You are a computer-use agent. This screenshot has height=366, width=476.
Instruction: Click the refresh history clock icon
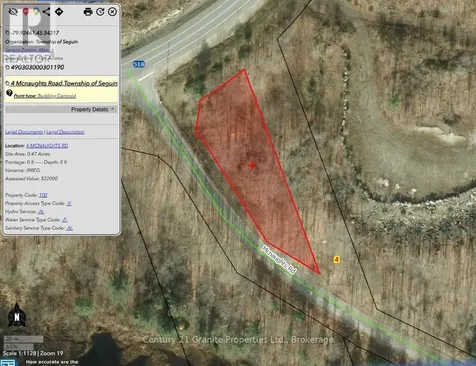coord(100,12)
